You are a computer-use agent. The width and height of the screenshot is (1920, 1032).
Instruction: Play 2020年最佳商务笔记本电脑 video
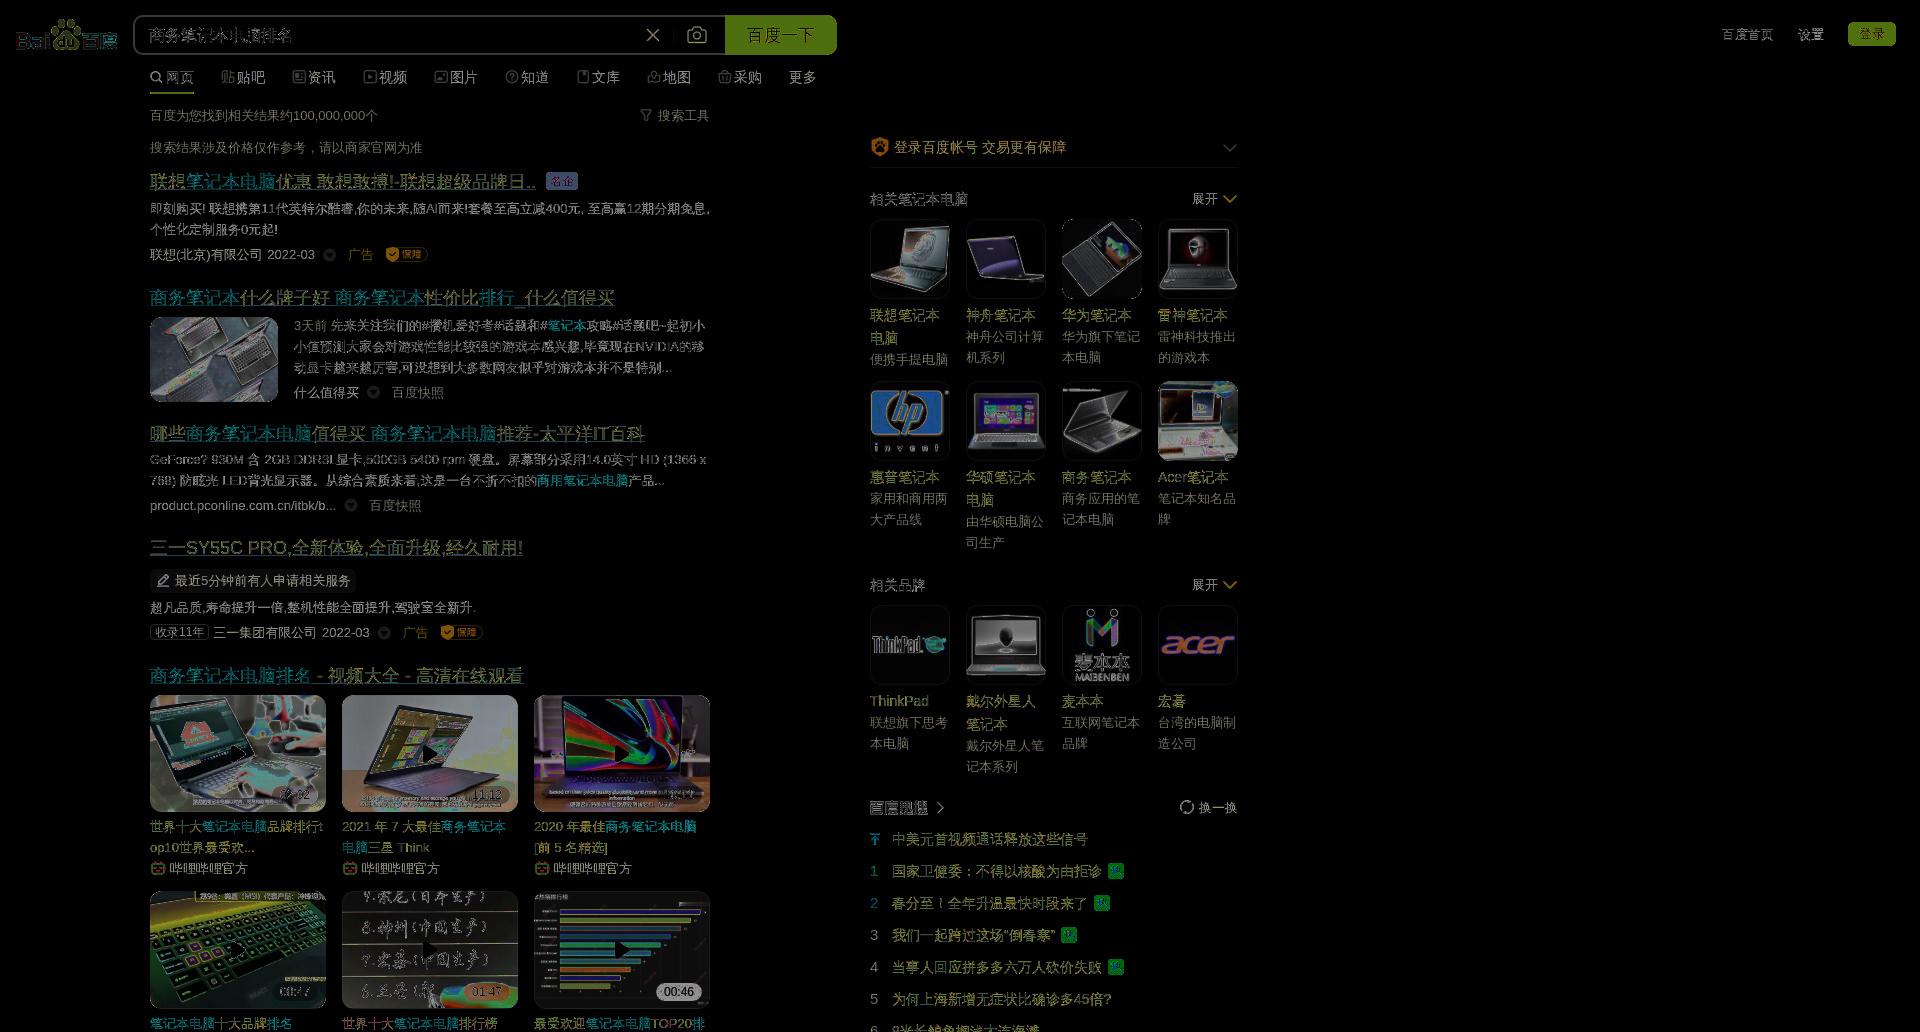(x=622, y=753)
